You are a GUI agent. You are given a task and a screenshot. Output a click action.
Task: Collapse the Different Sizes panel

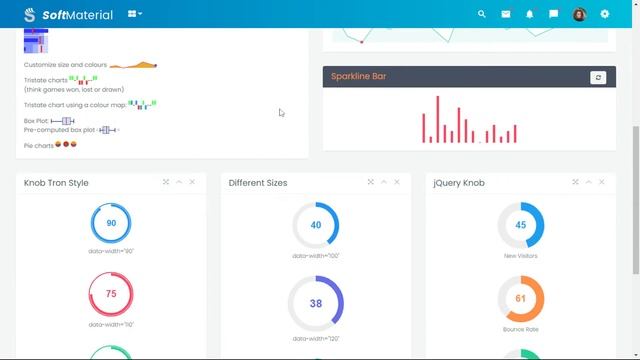(384, 182)
